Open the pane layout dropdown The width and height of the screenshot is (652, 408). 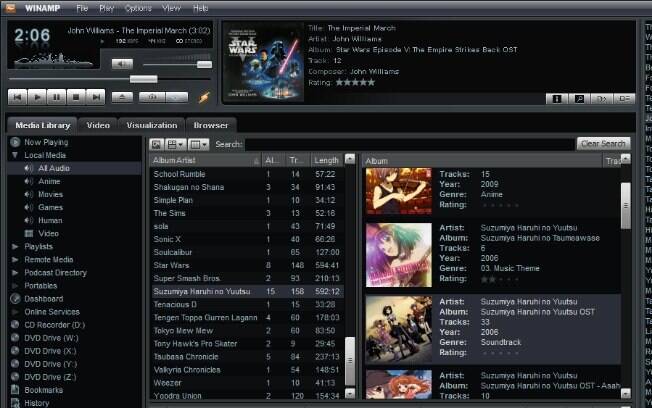pyautogui.click(x=175, y=144)
